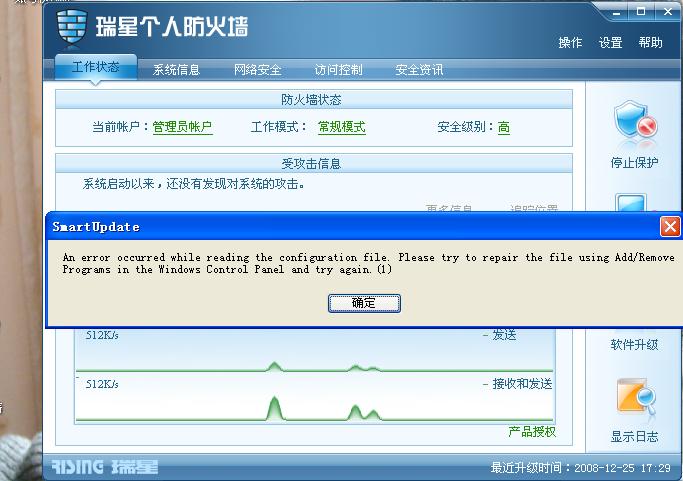Open the 安全资讯 tab
This screenshot has height=481, width=683.
(419, 70)
